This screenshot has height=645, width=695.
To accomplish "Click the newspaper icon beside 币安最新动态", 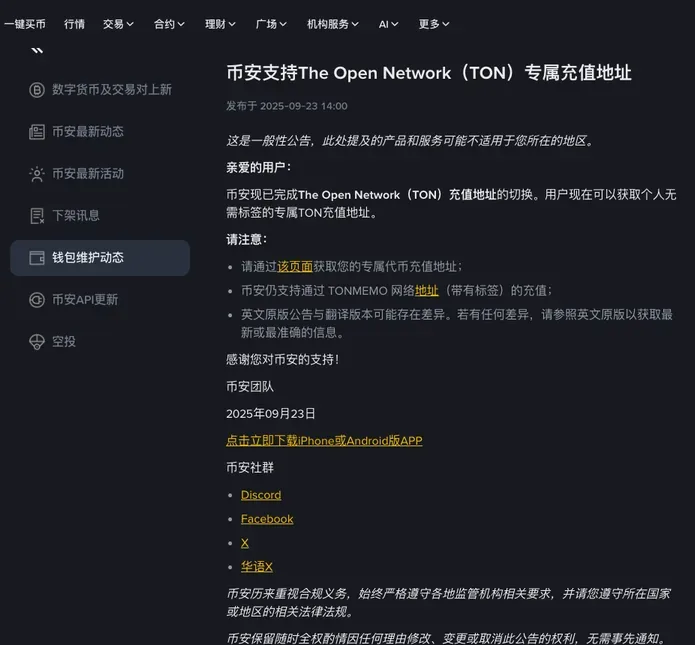I will 37,132.
